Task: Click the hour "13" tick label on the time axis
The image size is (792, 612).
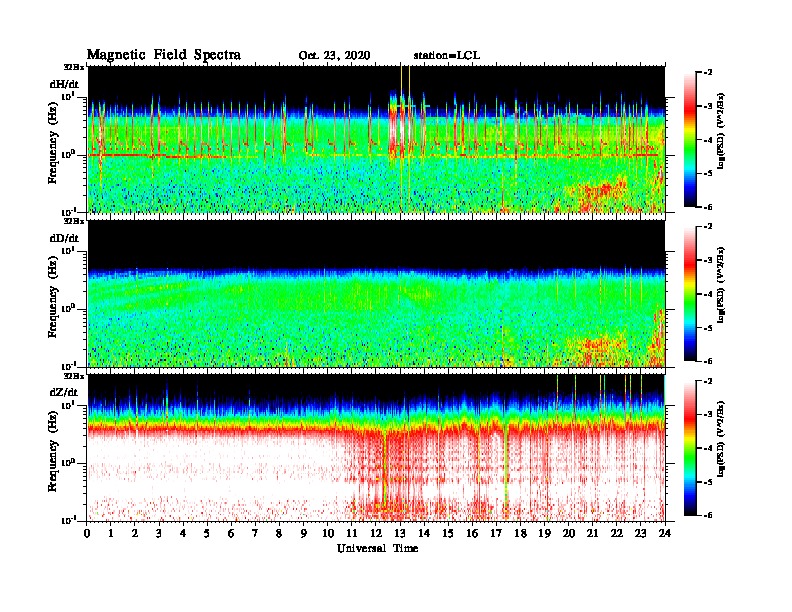Action: [x=400, y=533]
